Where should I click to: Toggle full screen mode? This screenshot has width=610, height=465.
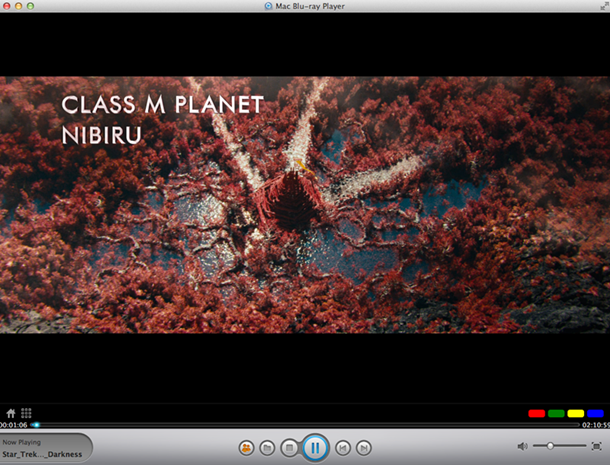tap(597, 446)
